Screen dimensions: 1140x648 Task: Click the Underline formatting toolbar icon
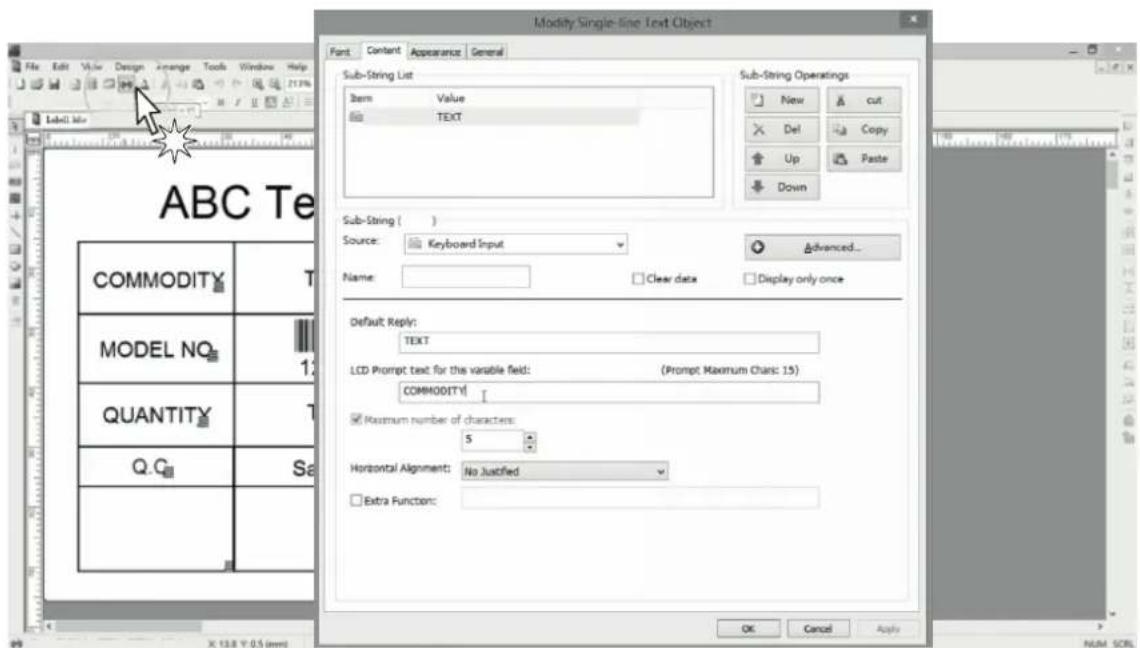[254, 103]
